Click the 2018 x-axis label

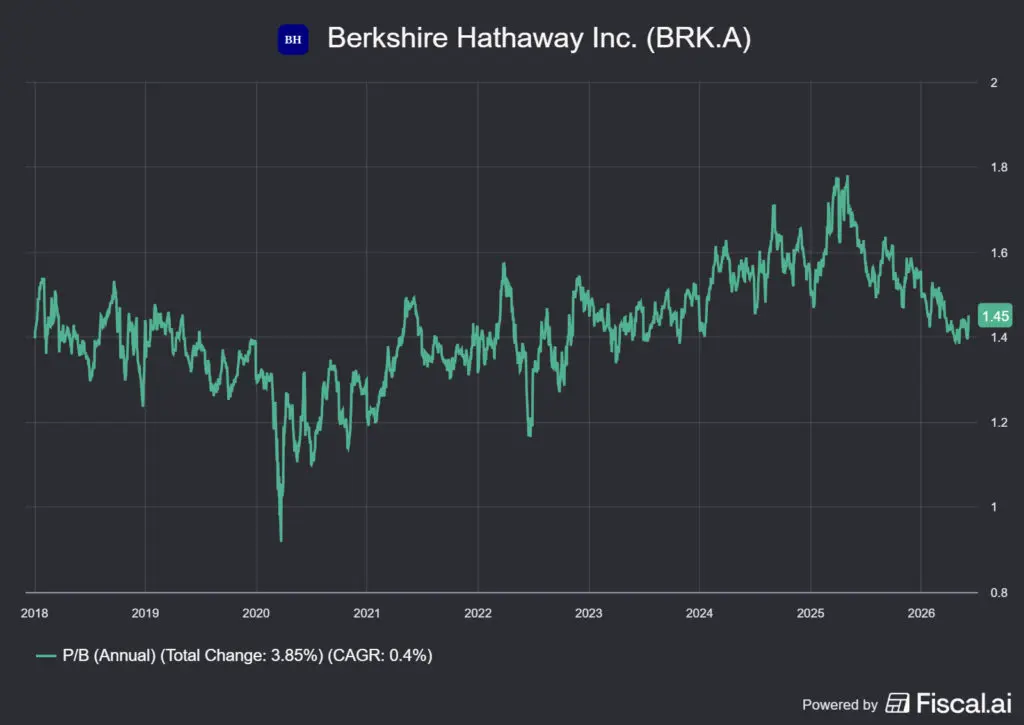[35, 613]
